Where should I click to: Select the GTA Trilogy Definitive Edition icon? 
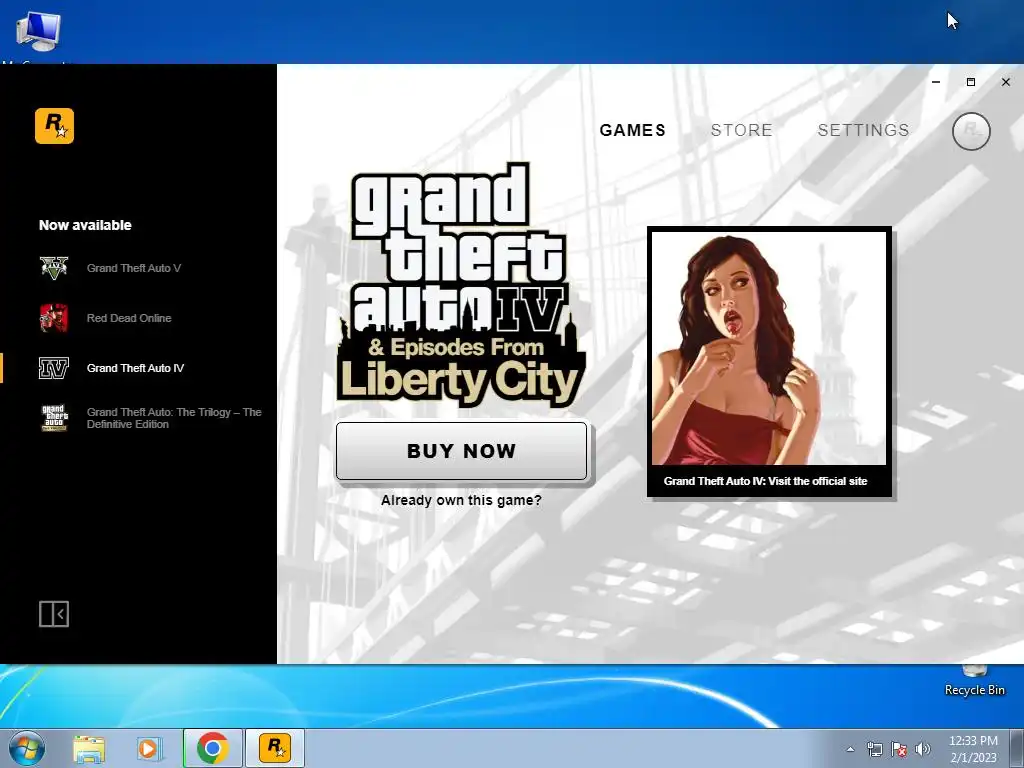click(x=54, y=418)
